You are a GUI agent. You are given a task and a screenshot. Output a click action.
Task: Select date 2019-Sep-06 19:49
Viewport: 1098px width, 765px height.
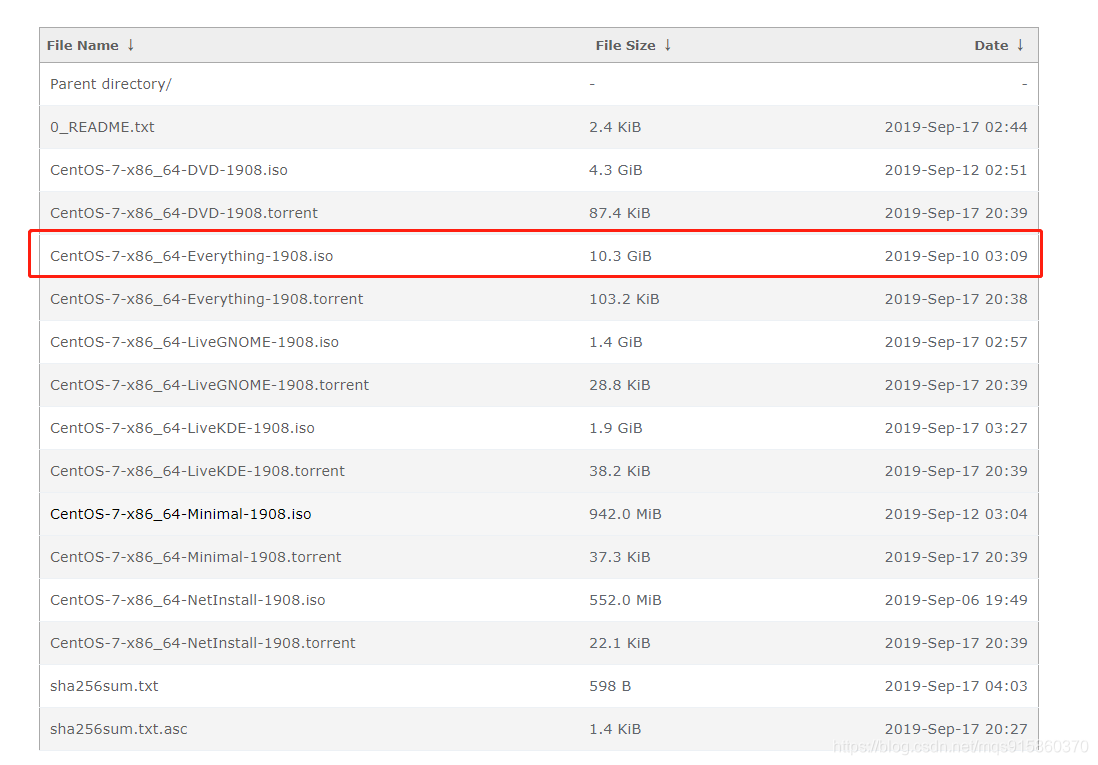(956, 600)
